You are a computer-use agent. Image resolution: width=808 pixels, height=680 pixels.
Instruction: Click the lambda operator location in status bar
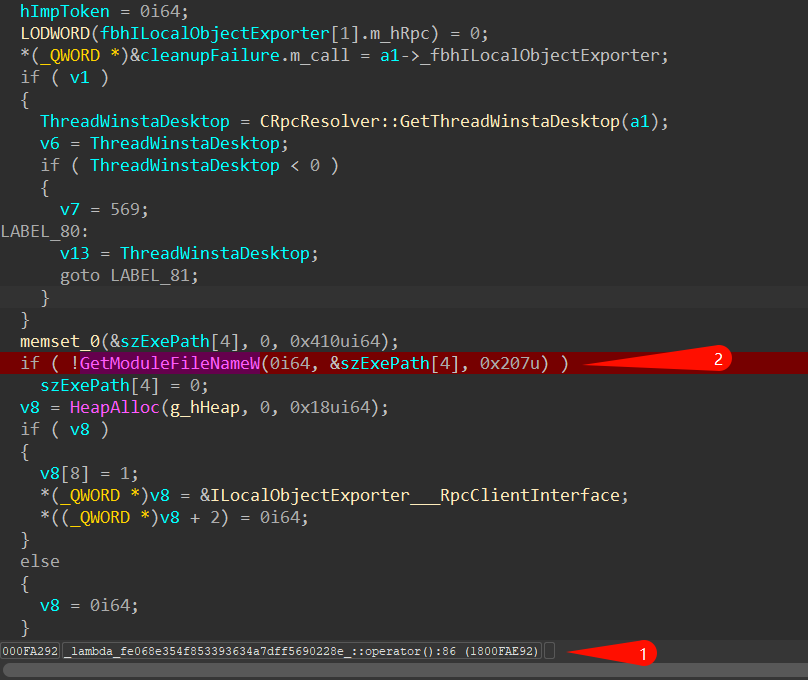click(301, 652)
